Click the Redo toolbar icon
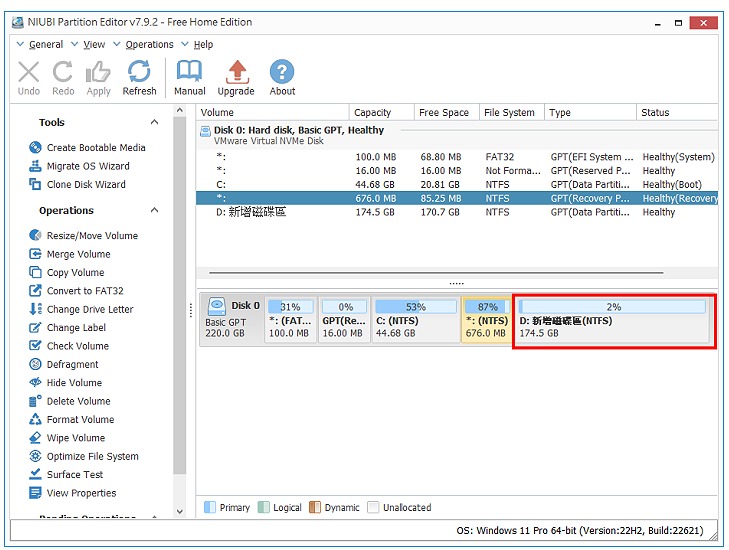The width and height of the screenshot is (729, 550). pyautogui.click(x=63, y=72)
